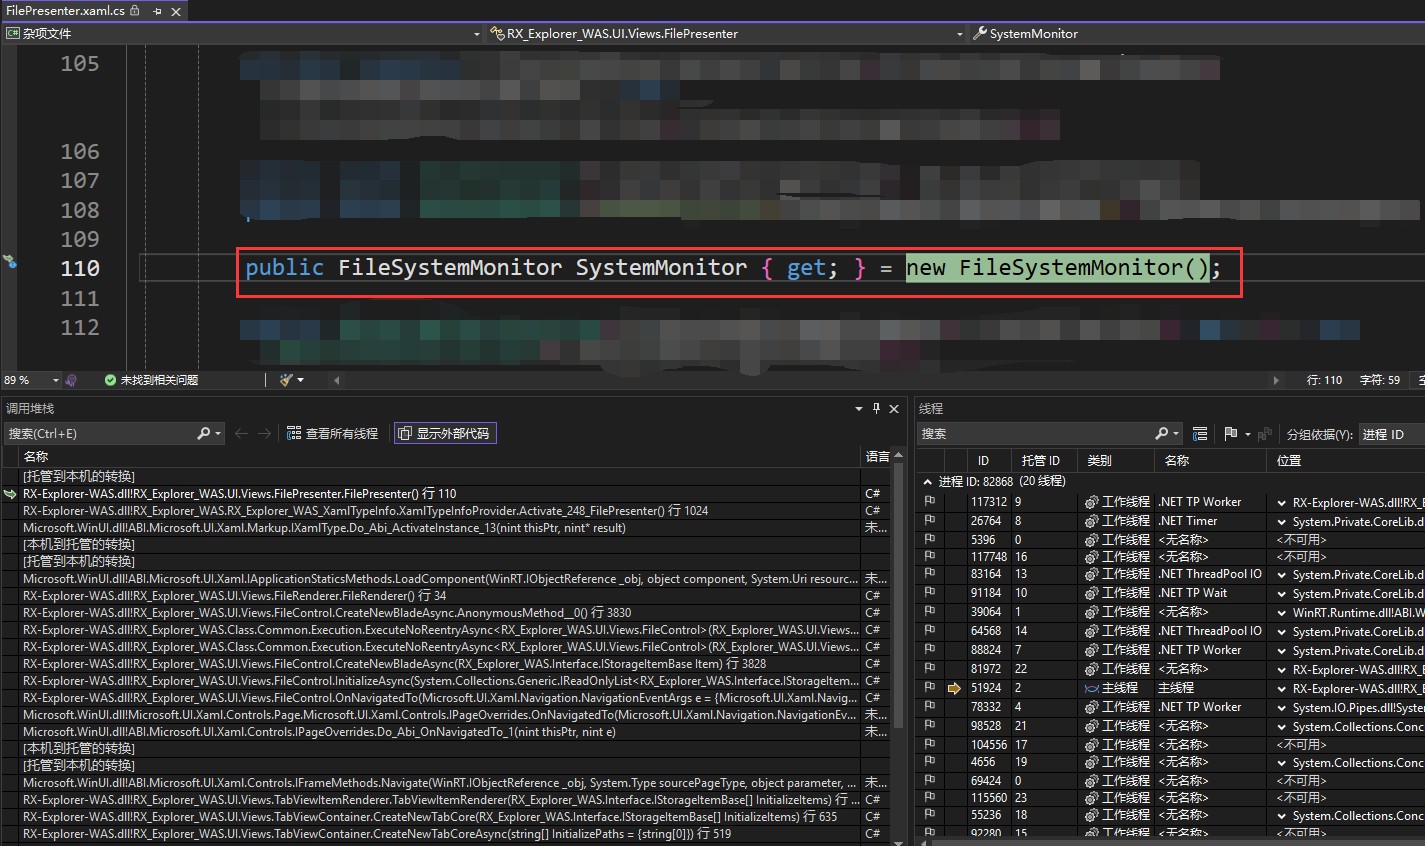Click the flag icon in threads toolbar

(1230, 433)
